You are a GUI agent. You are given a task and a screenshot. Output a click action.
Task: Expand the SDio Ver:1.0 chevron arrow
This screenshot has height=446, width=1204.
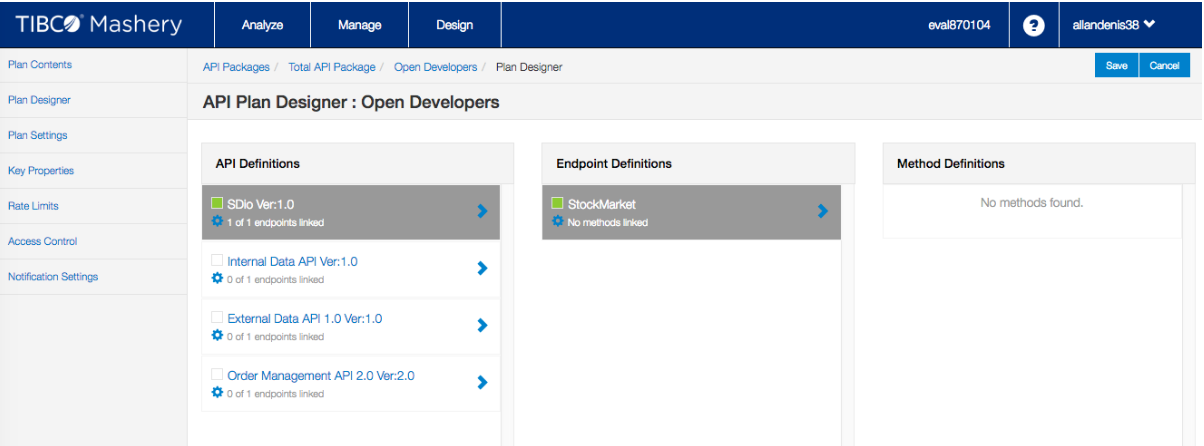coord(482,211)
